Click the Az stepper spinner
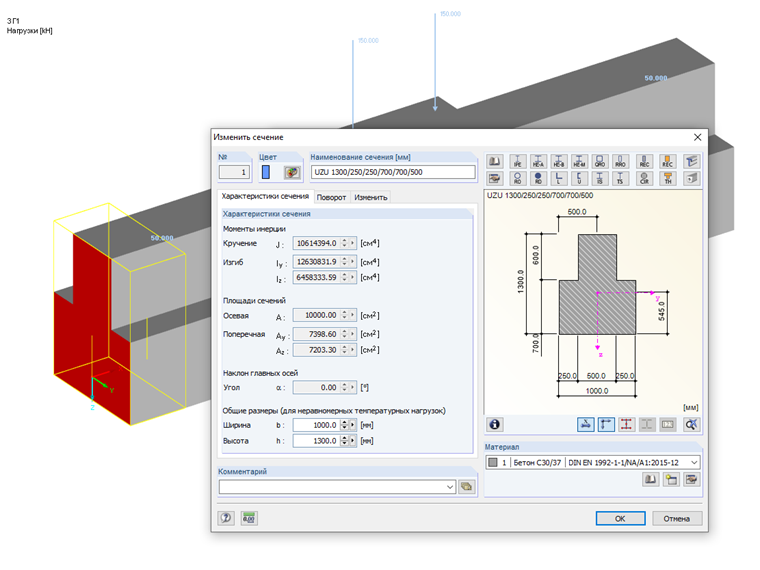Screen dimensions: 760x570 (345, 349)
